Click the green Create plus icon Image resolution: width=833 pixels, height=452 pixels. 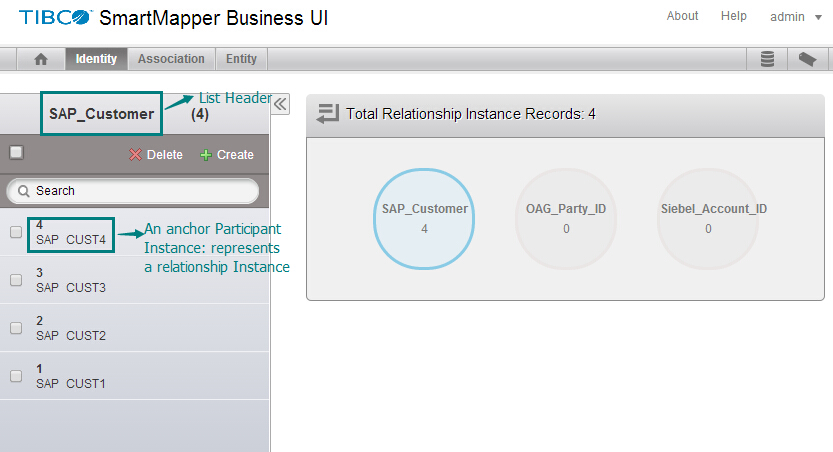click(206, 155)
